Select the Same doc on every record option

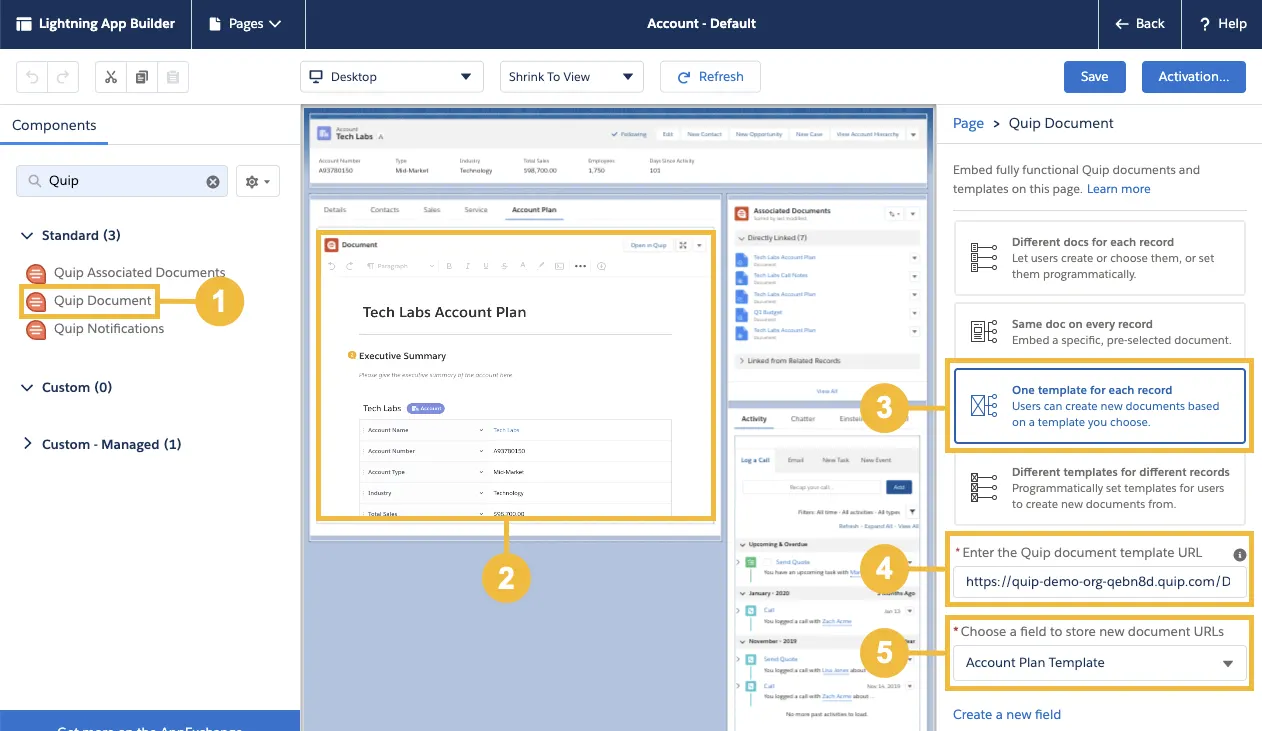click(1098, 331)
